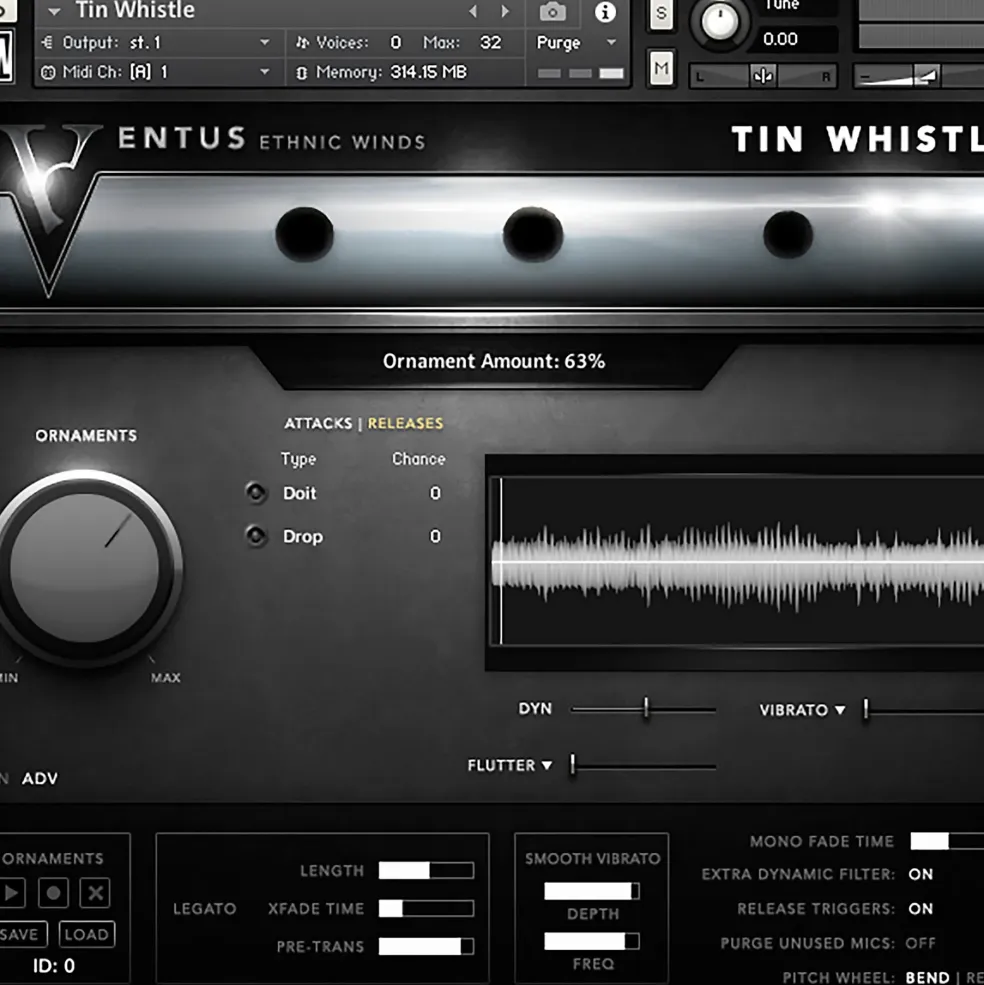Click the Max voices value 32
This screenshot has height=985, width=984.
pyautogui.click(x=491, y=42)
